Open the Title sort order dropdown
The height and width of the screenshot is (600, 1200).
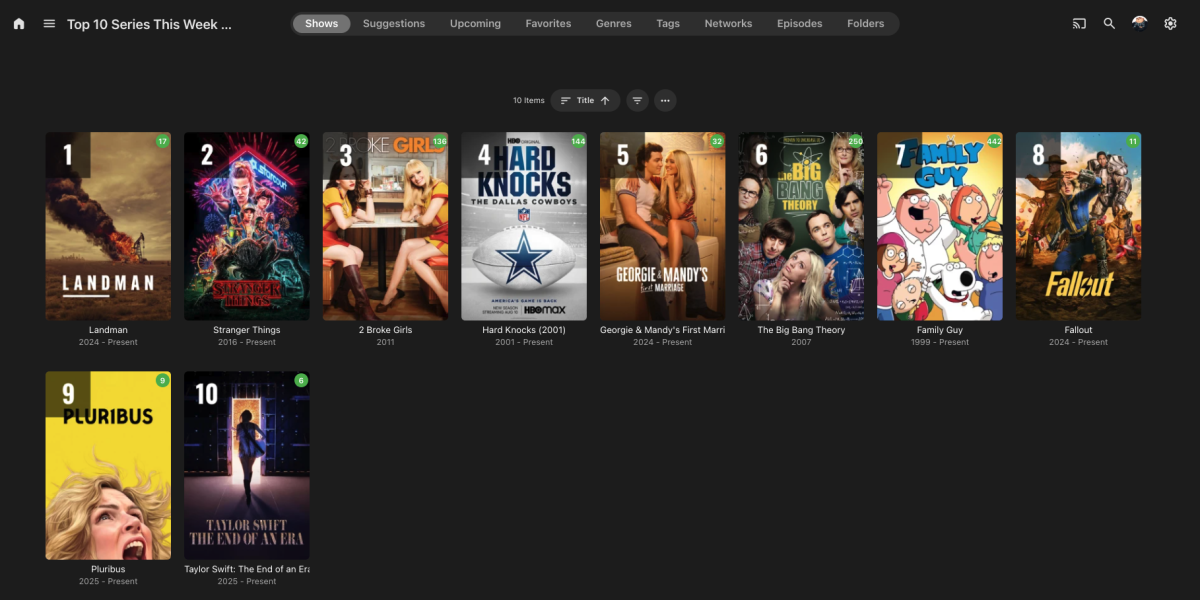585,100
